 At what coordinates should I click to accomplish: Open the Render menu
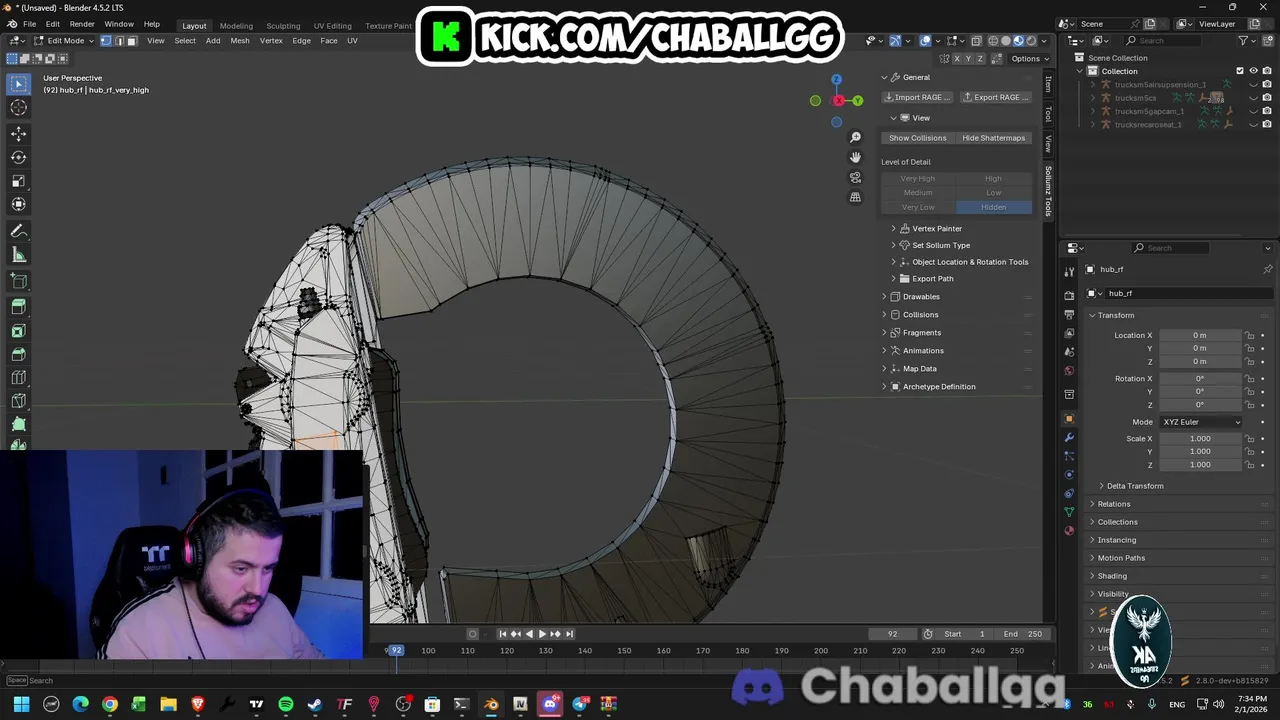(x=82, y=24)
